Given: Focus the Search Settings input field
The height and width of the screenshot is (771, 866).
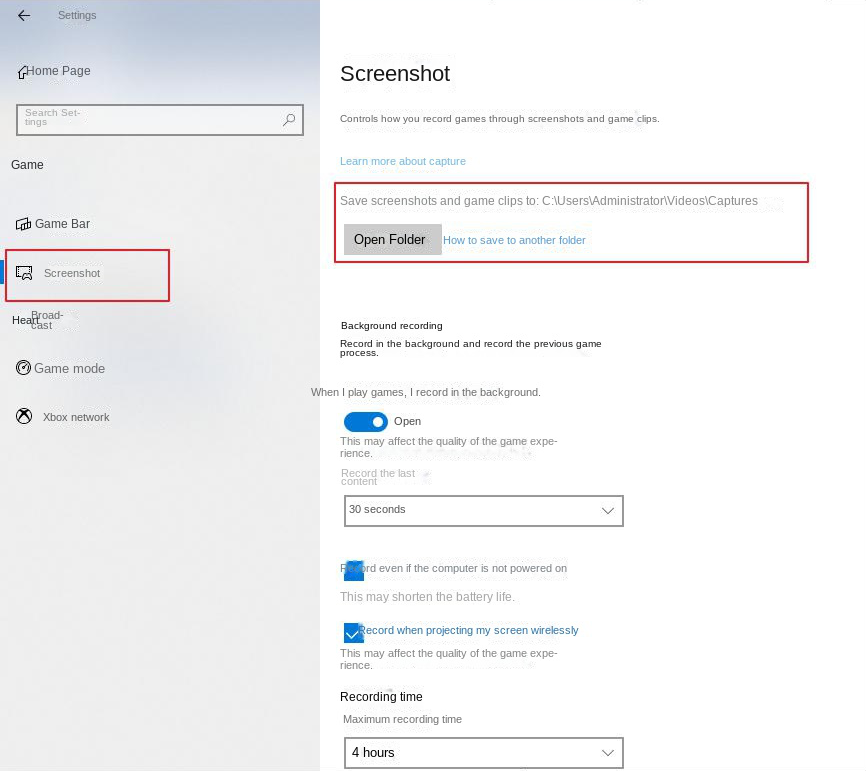Looking at the screenshot, I should 150,120.
